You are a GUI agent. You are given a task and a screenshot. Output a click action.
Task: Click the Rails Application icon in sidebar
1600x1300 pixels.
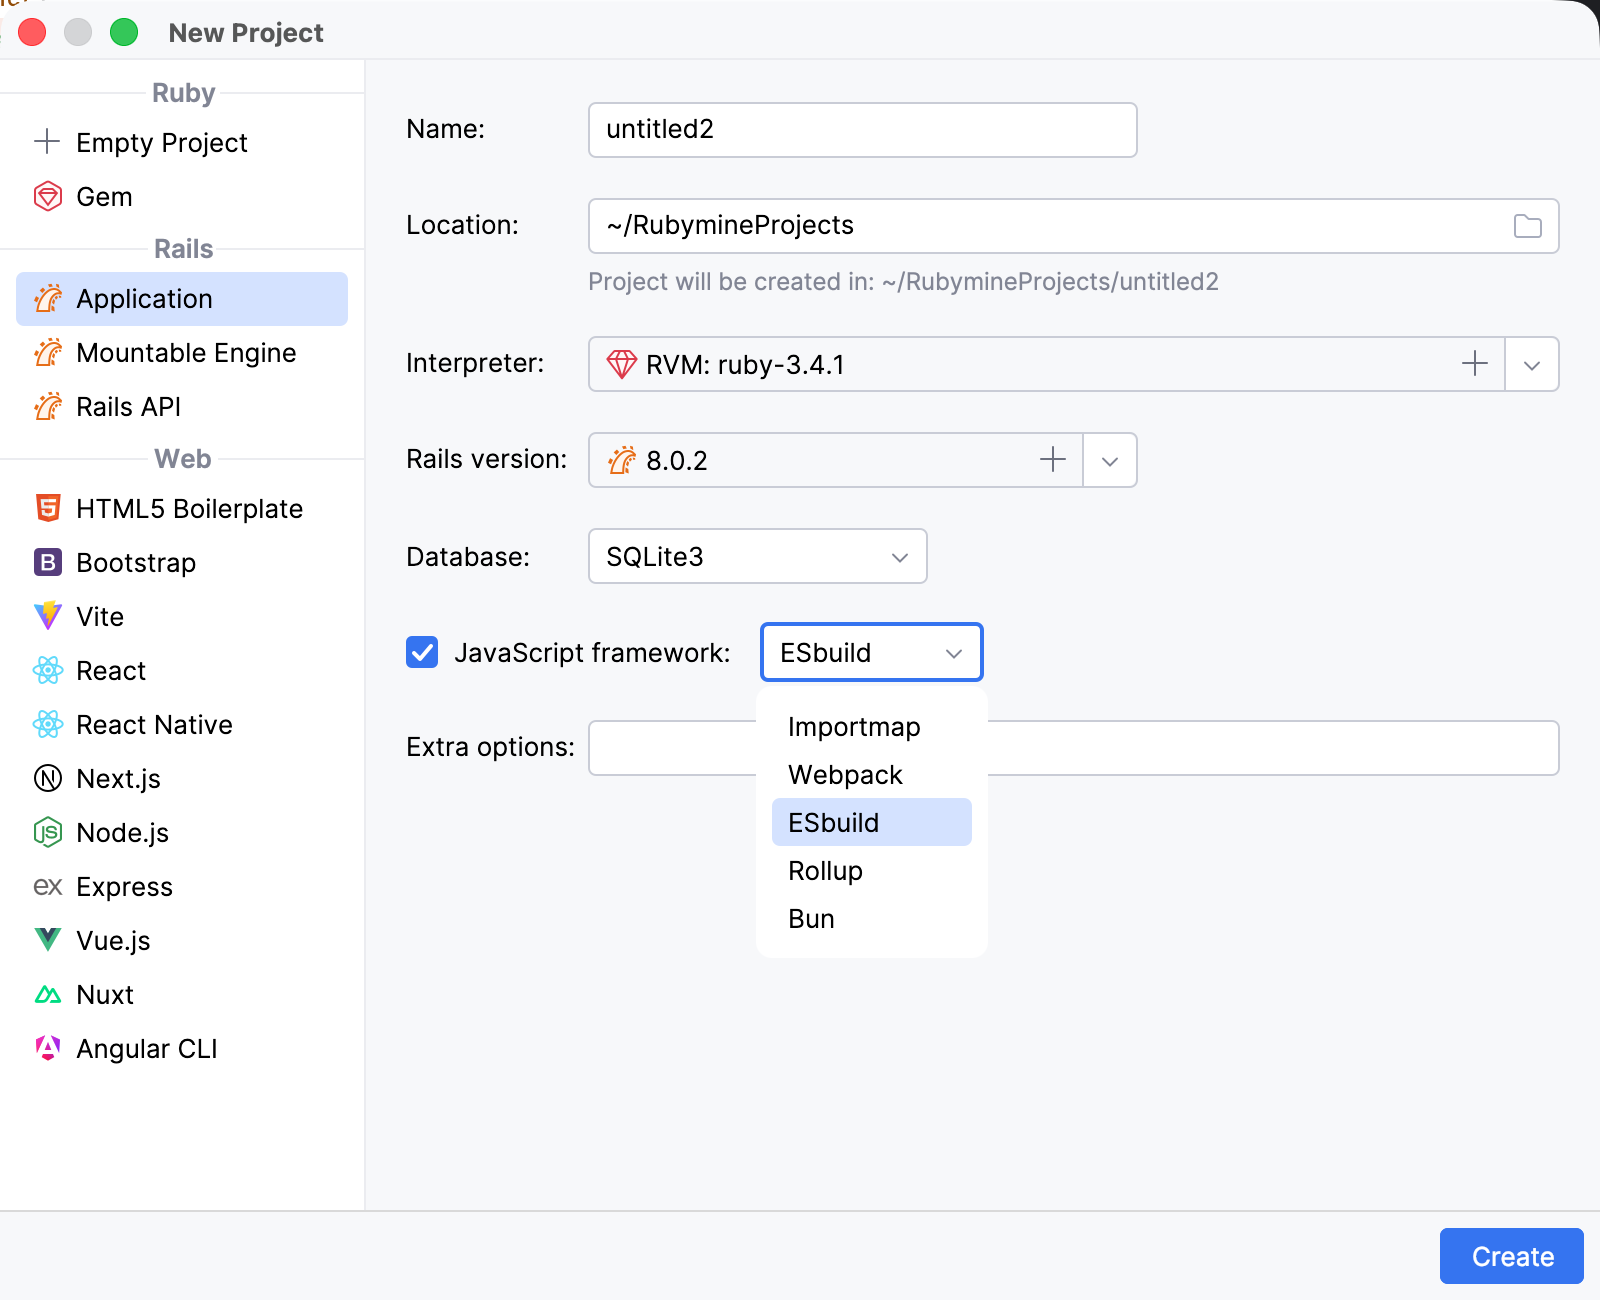point(48,298)
